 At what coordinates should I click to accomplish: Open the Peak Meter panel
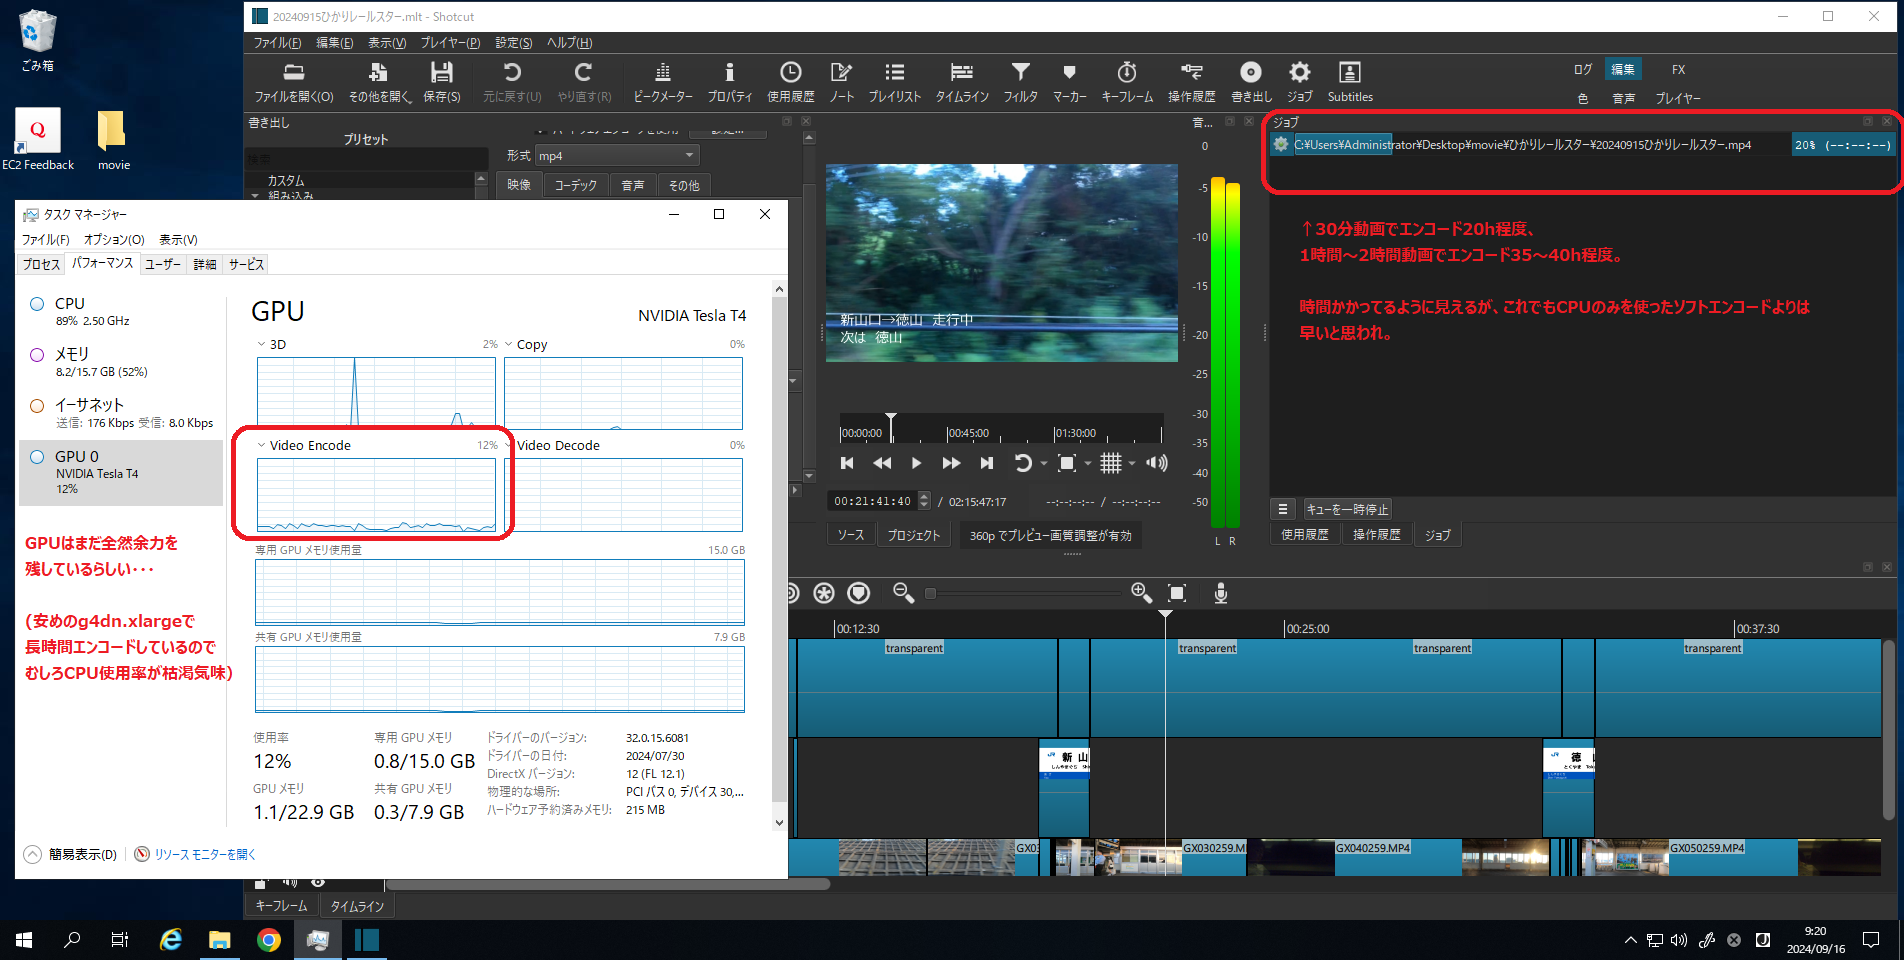(x=661, y=80)
